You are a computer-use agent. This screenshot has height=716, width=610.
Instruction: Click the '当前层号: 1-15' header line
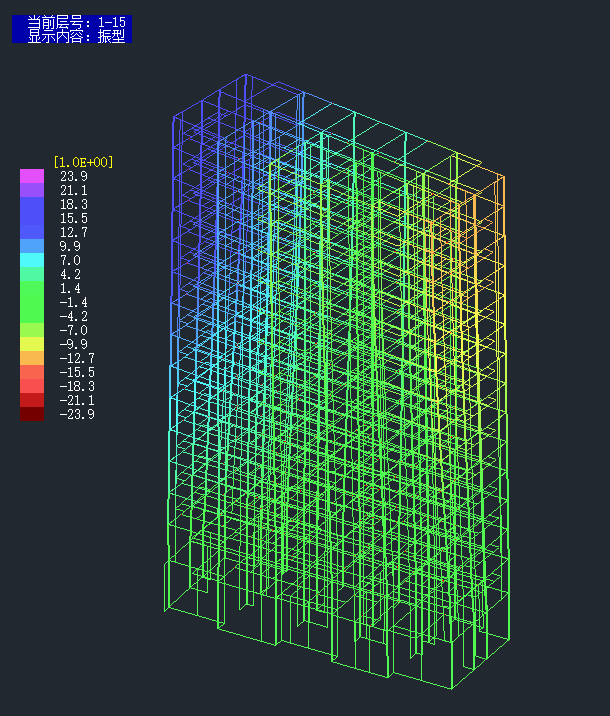76,22
